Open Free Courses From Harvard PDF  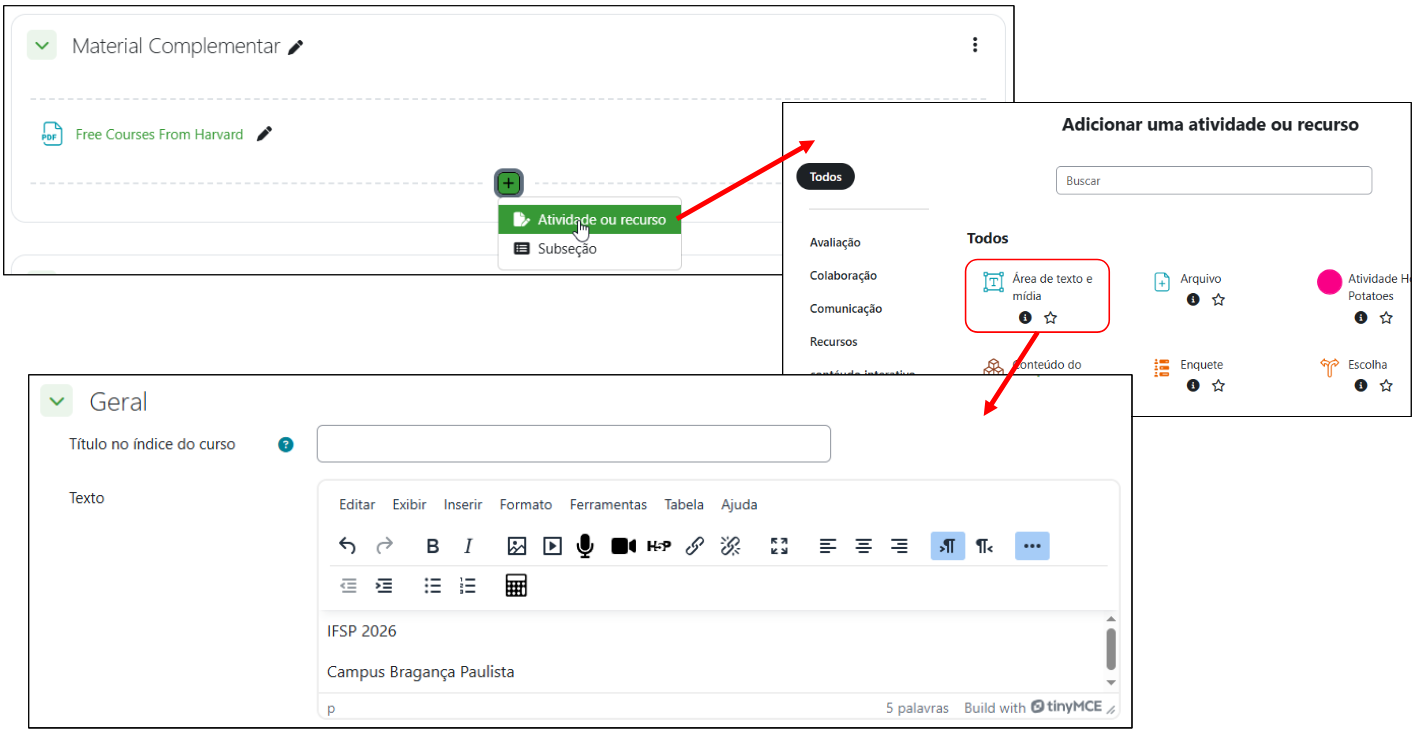(x=159, y=134)
